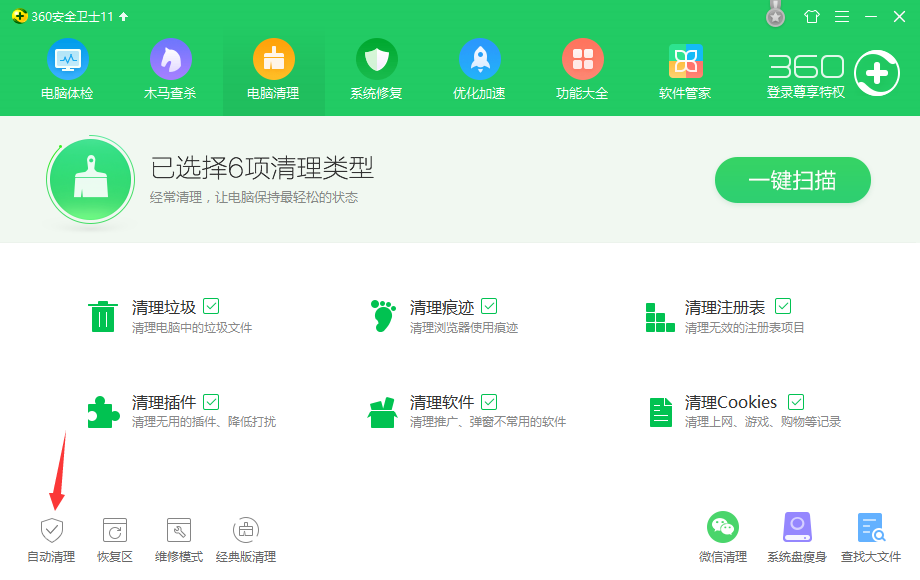Image resolution: width=920 pixels, height=580 pixels.
Task: Click the medal icon in title bar
Action: click(776, 14)
